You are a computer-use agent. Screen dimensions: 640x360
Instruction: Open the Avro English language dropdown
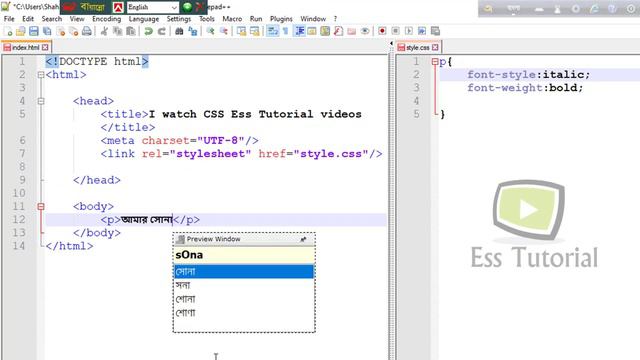pyautogui.click(x=153, y=7)
